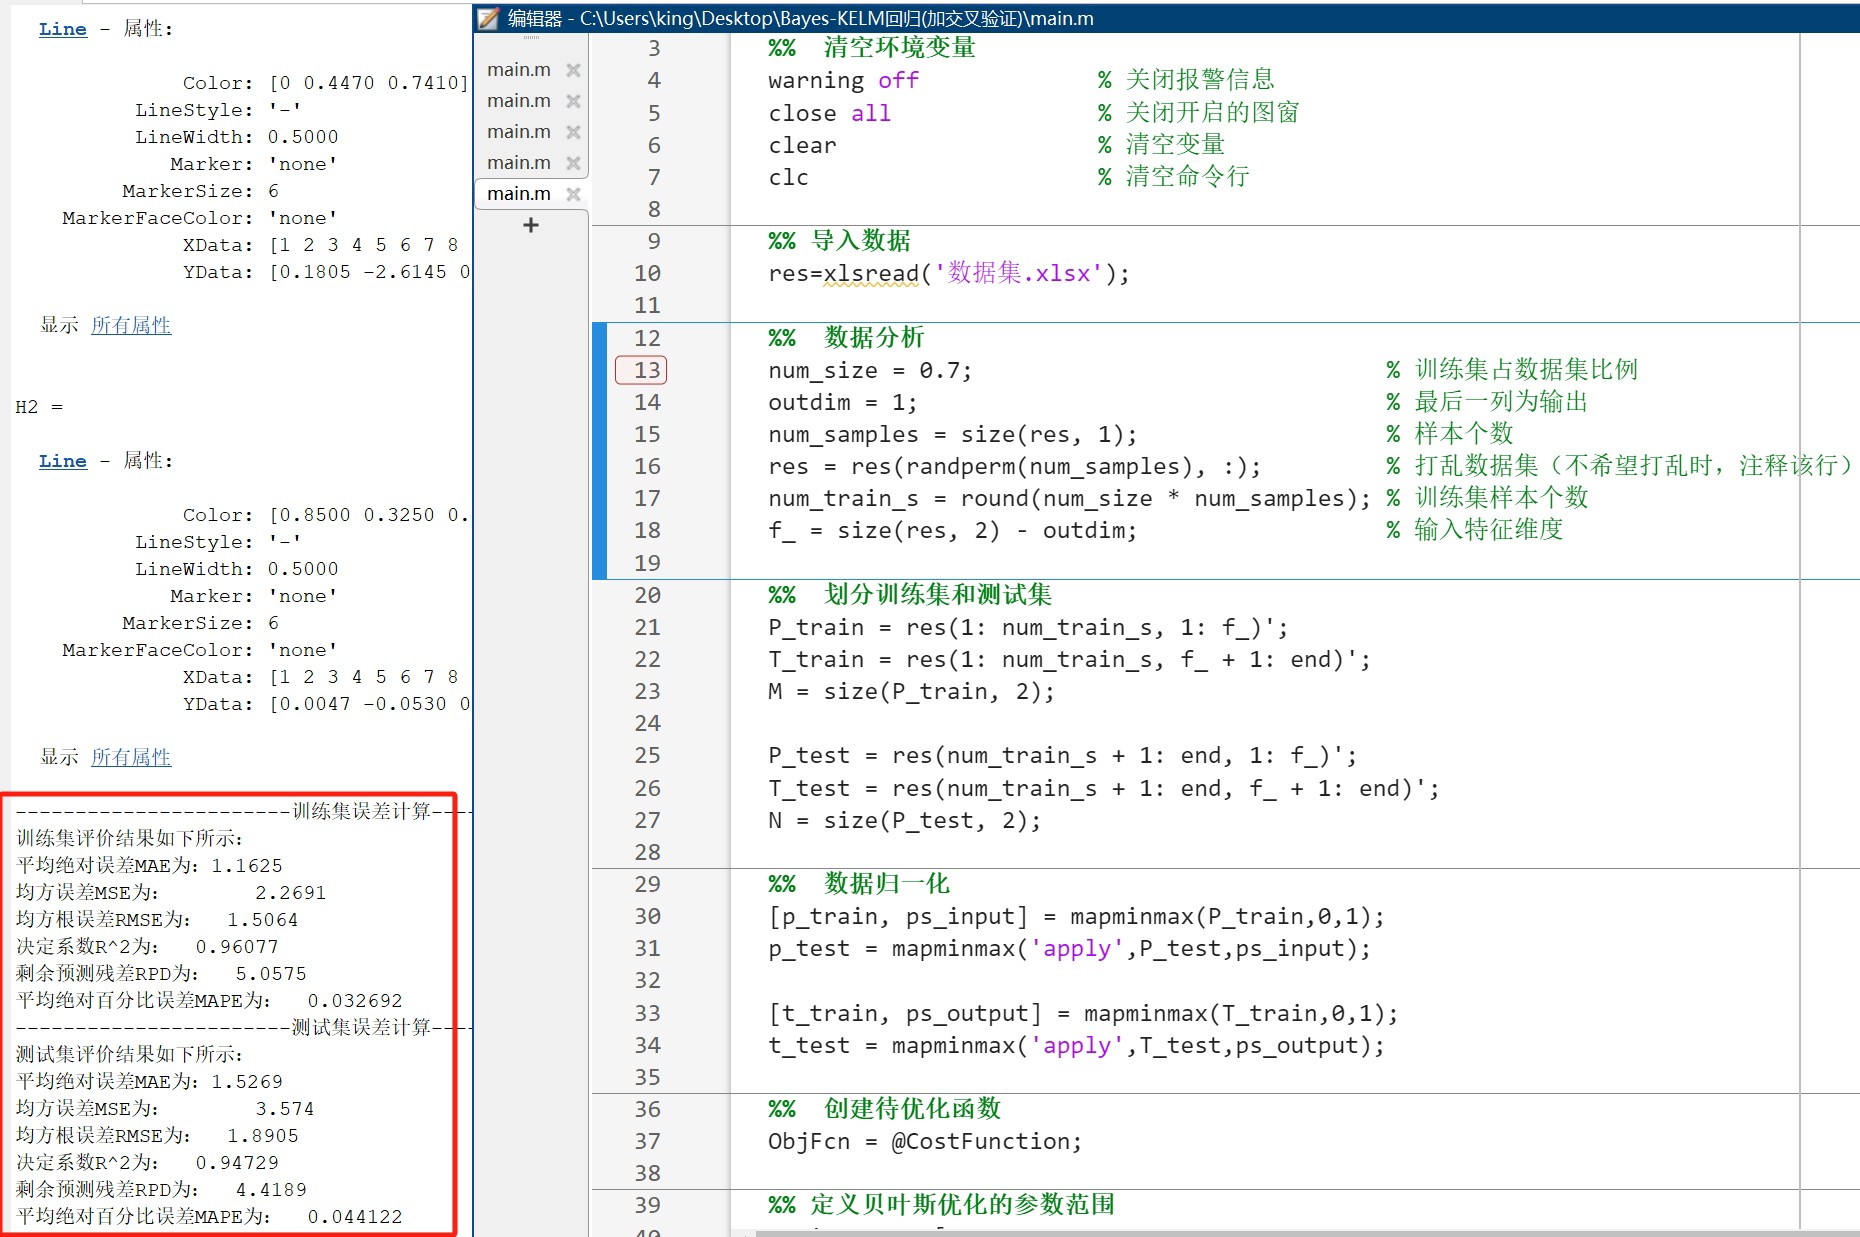
Task: Open the Line link above Color 0.4470
Action: 63,29
